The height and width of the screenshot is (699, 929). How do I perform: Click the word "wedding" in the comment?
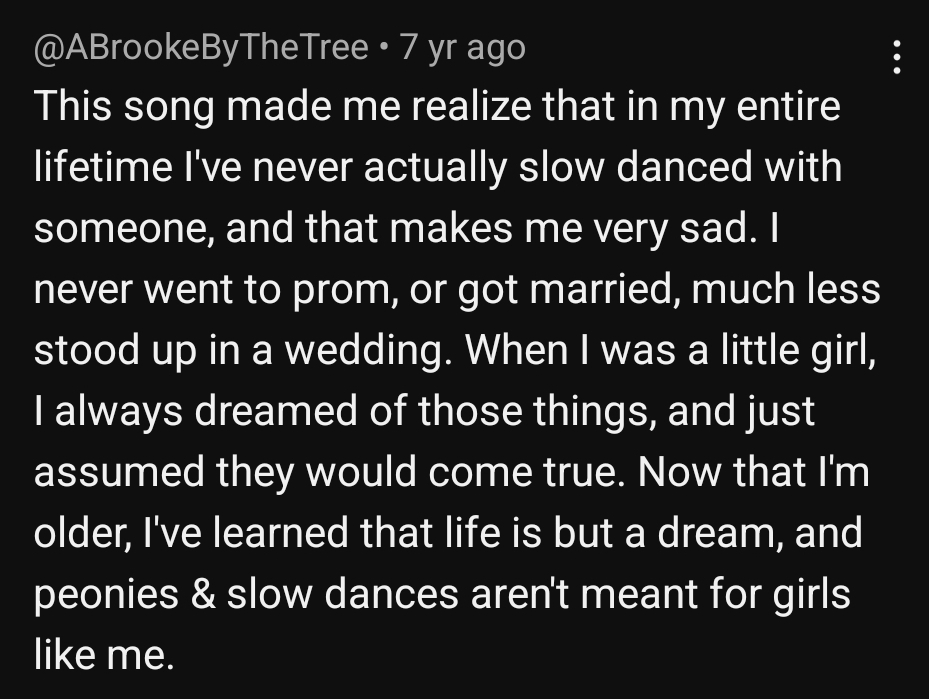(x=364, y=351)
